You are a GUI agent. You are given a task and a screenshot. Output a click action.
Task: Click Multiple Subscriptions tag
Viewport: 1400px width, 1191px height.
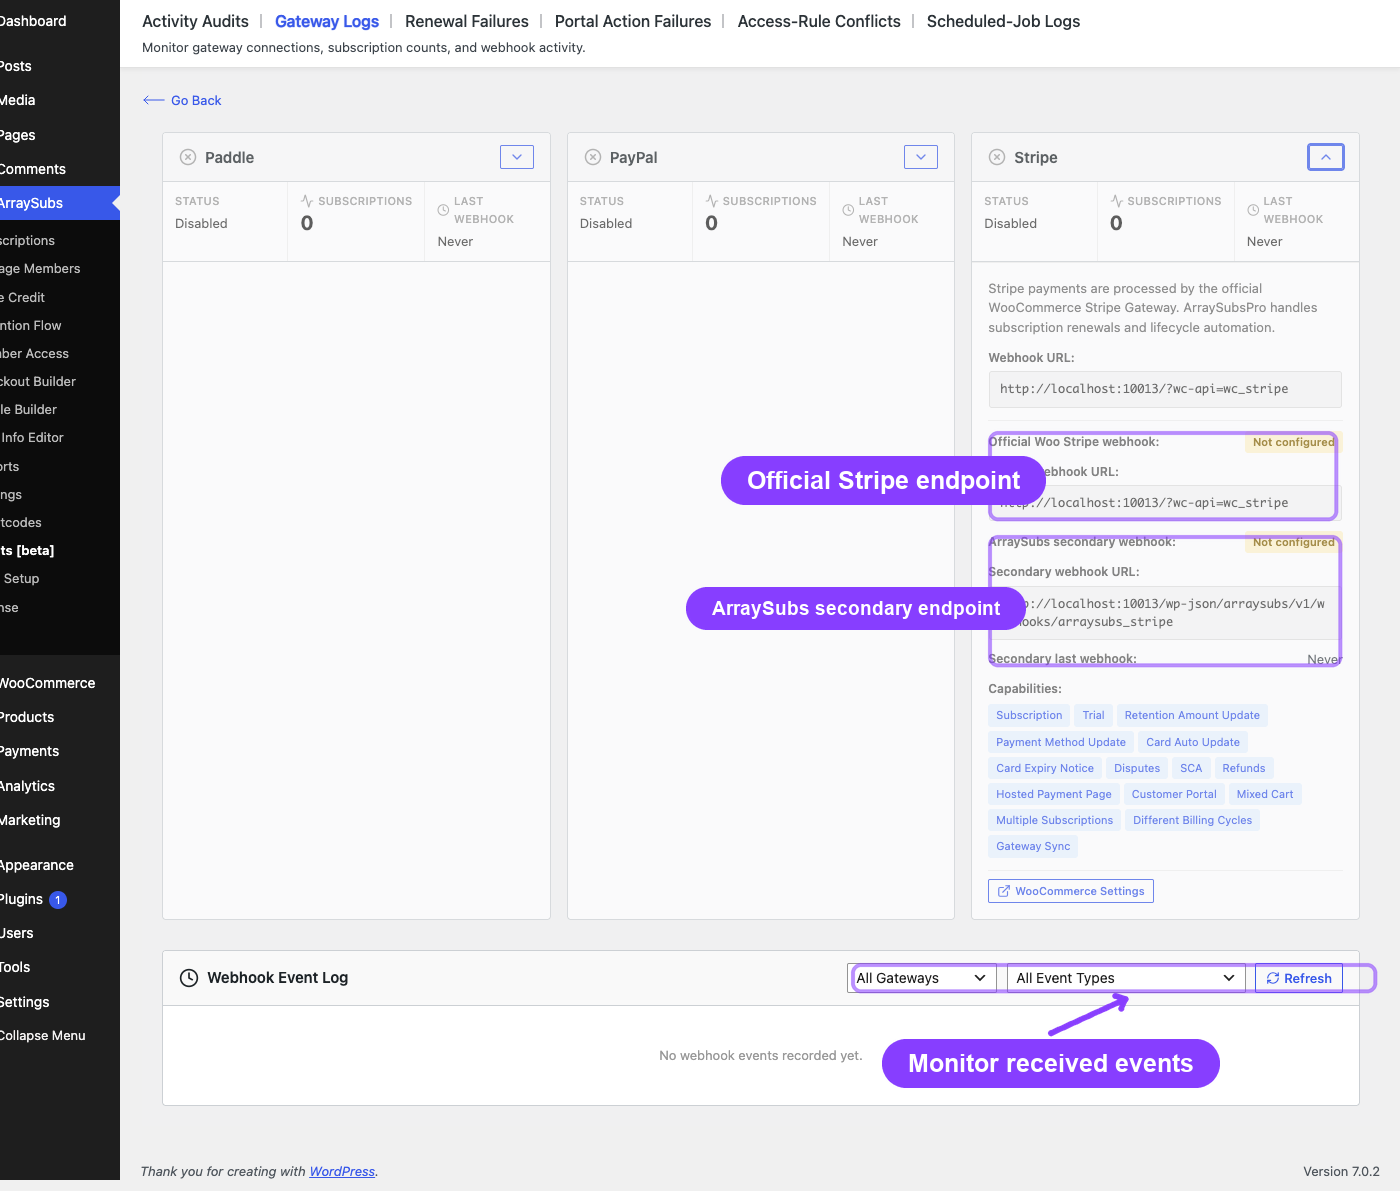(x=1055, y=820)
